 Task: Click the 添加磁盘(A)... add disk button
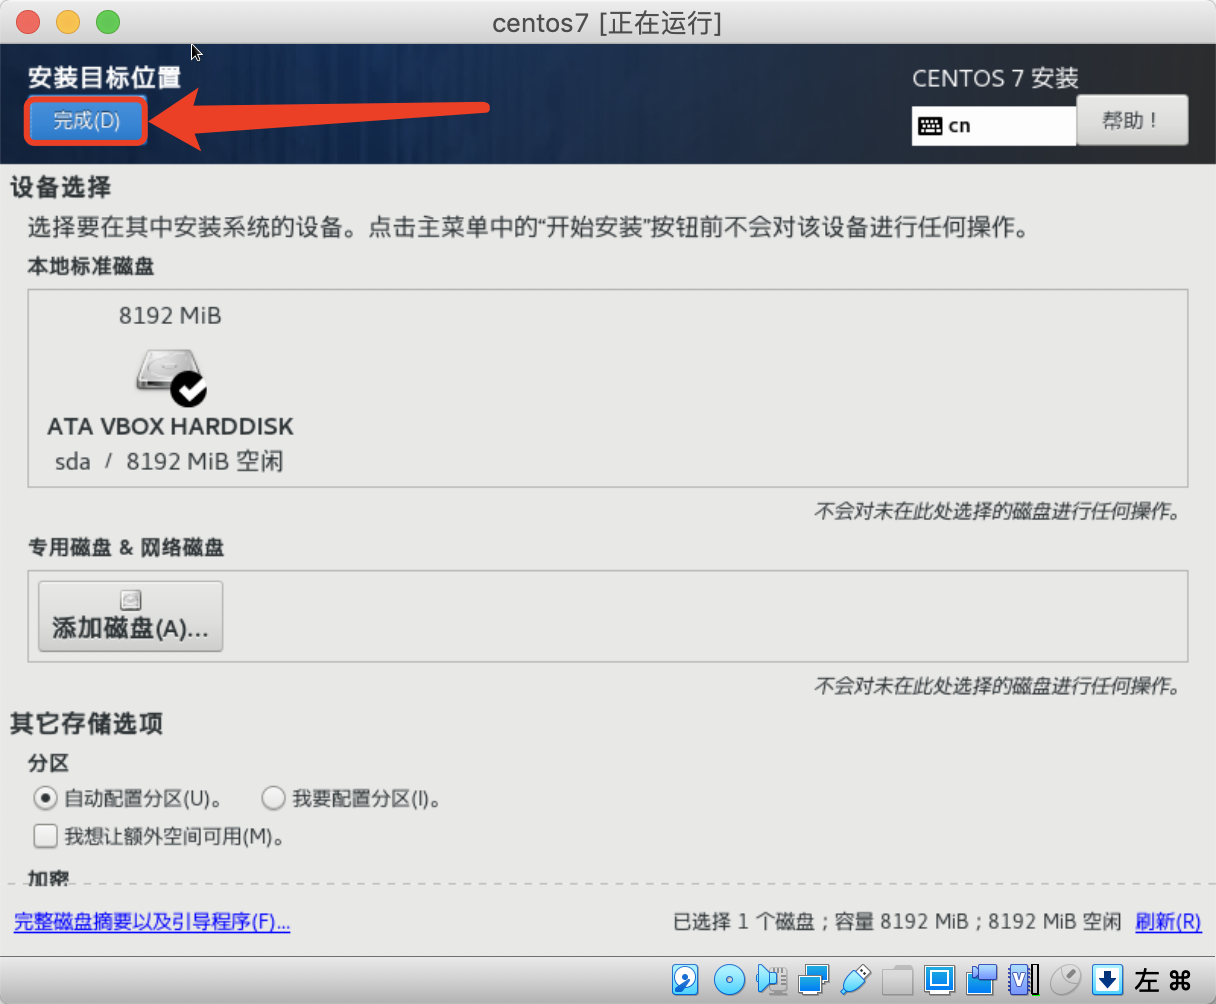tap(130, 616)
